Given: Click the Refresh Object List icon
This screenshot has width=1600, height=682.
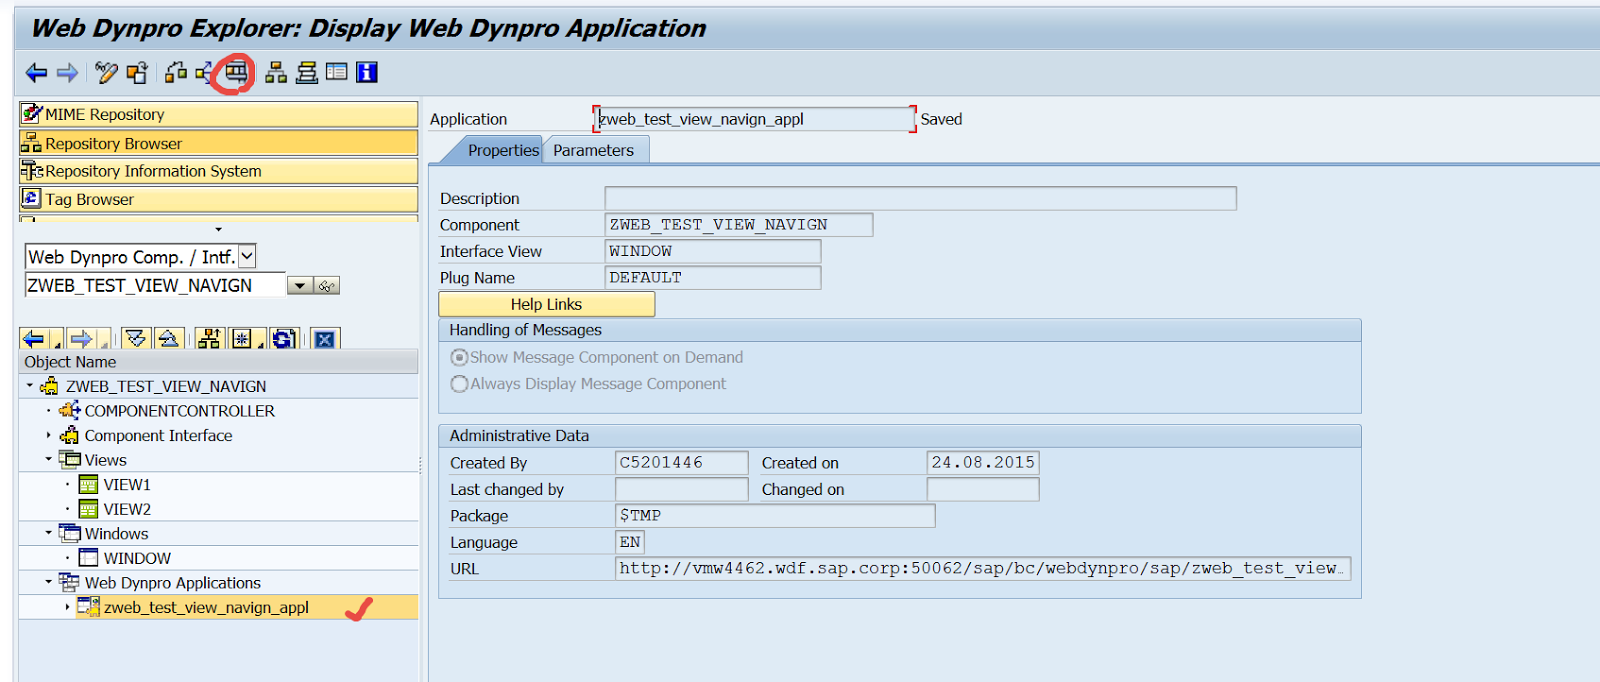Looking at the screenshot, I should 283,339.
